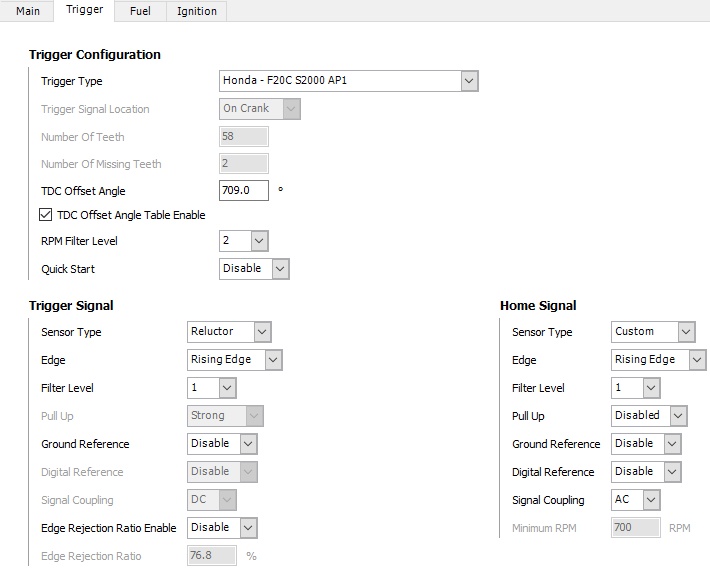
Task: Click the Edge Rejection Ratio Enable label
Action: pyautogui.click(x=108, y=528)
